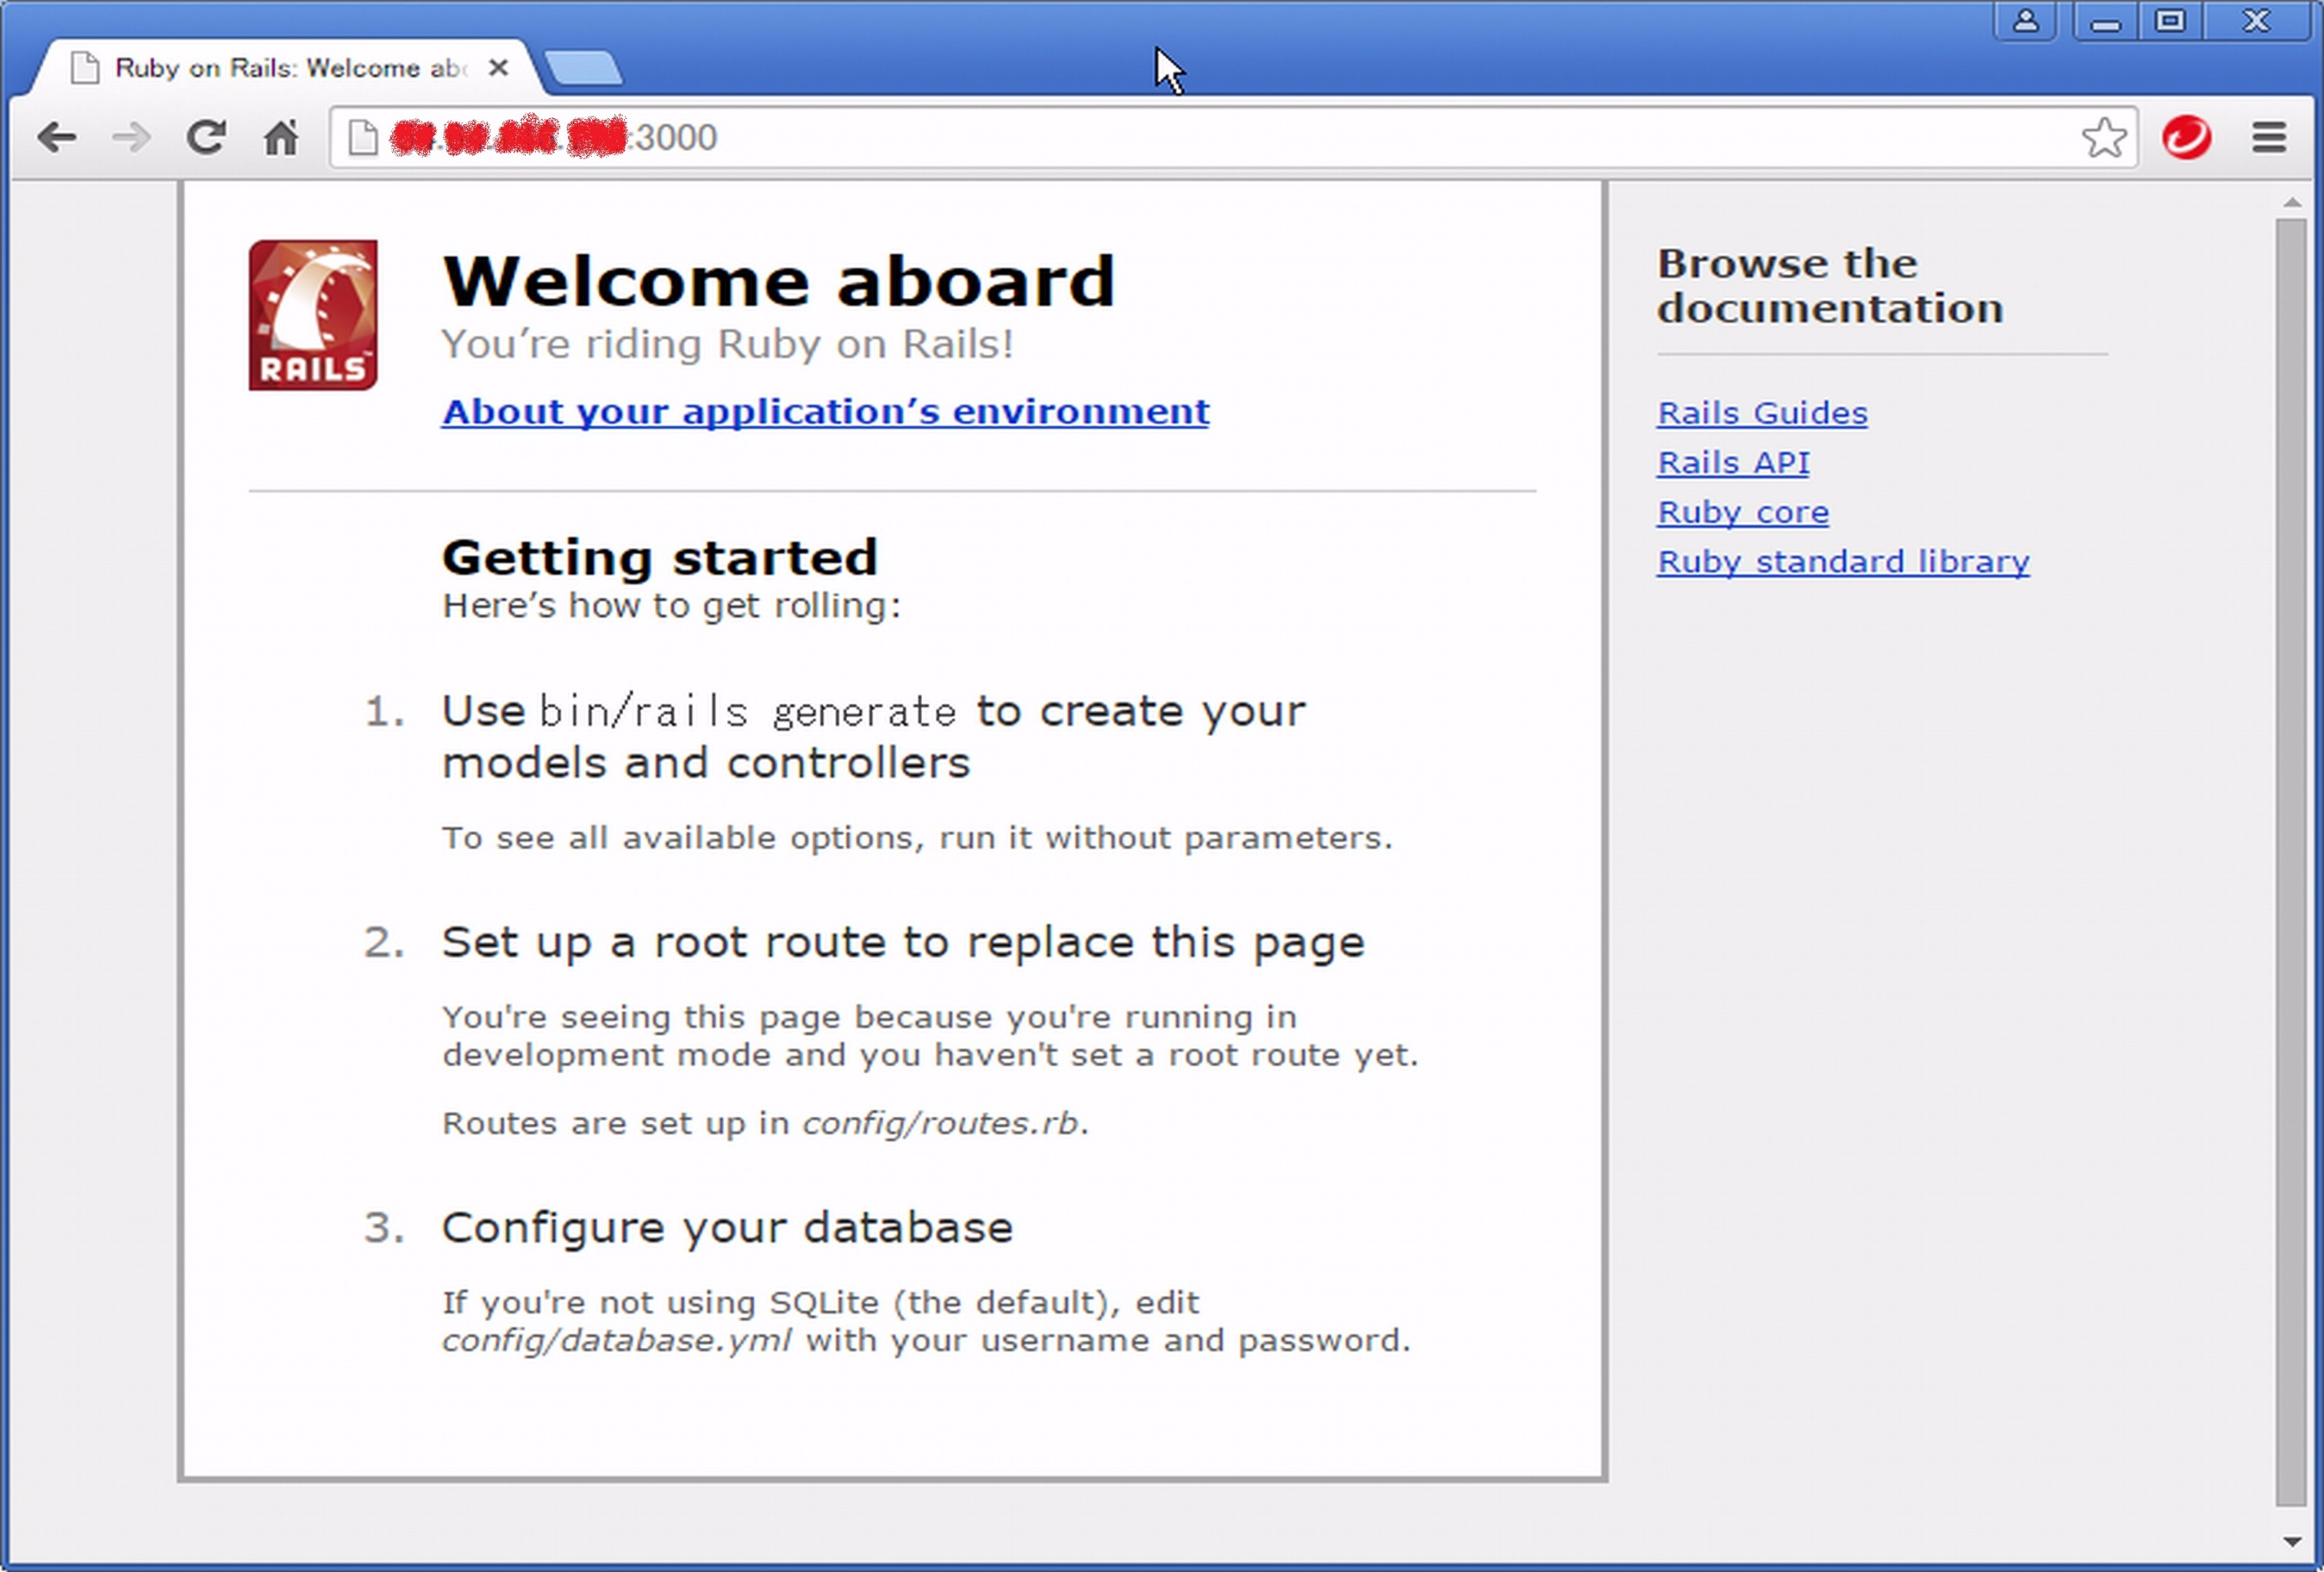Open the Chrome hamburger menu

click(x=2267, y=138)
